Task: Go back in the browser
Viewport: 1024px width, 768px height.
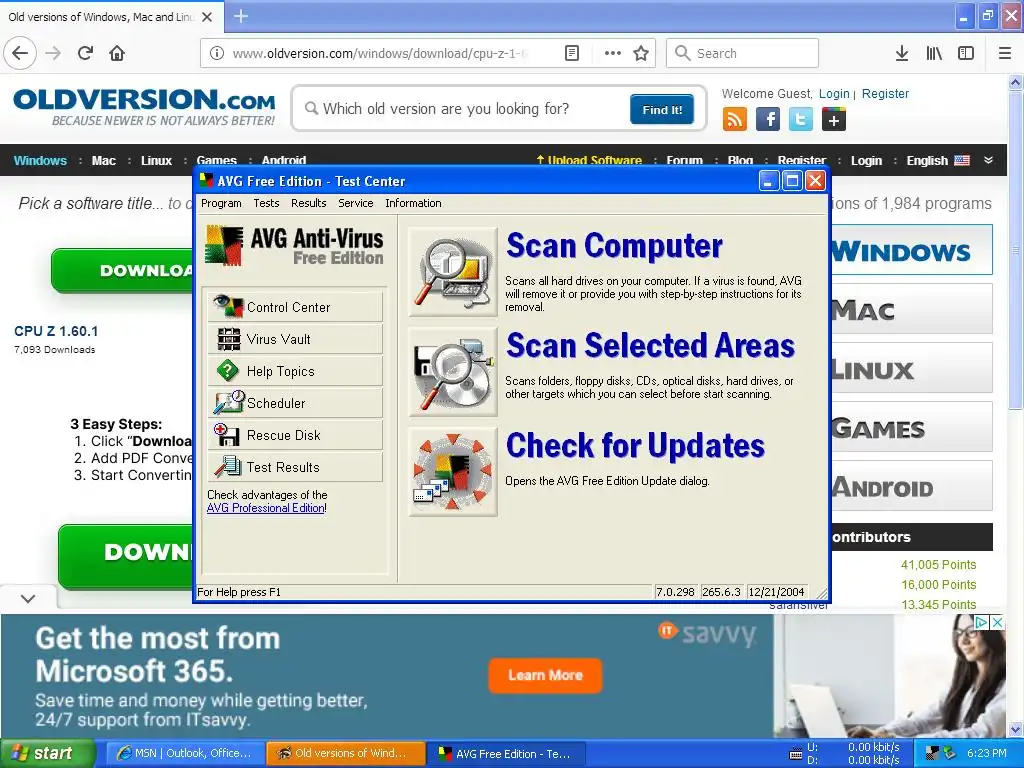Action: [20, 53]
